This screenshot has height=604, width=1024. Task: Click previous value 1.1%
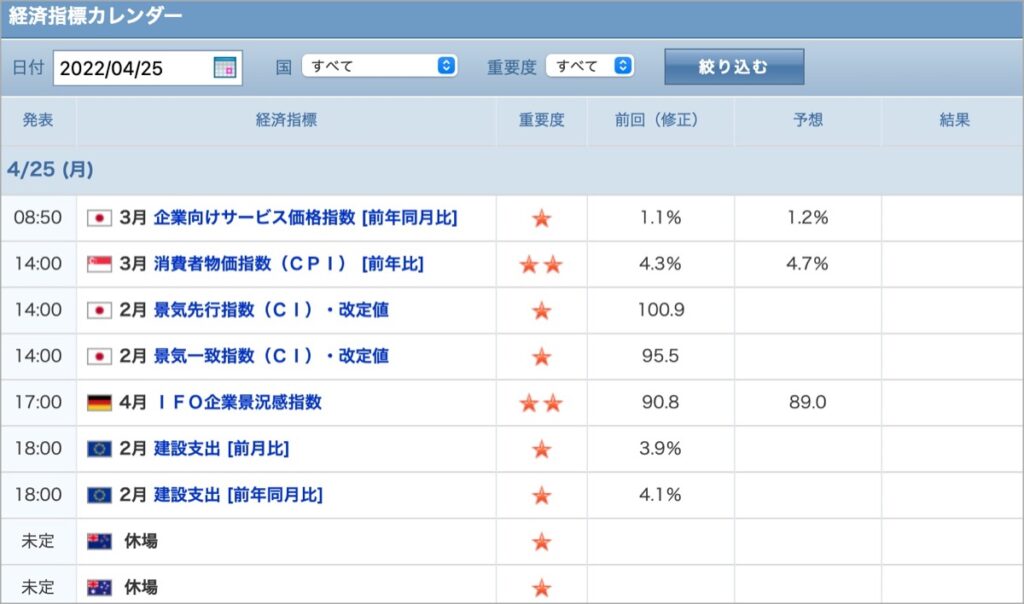click(660, 217)
